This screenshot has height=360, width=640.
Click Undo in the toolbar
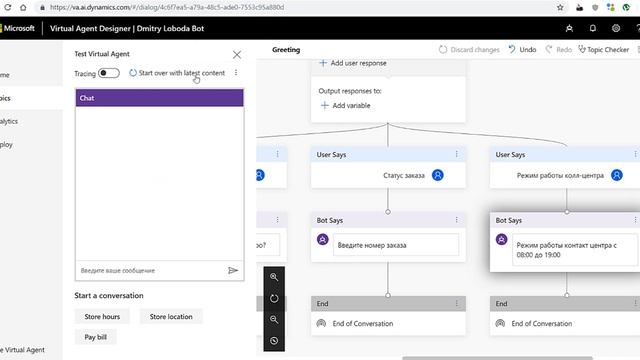[x=522, y=50]
